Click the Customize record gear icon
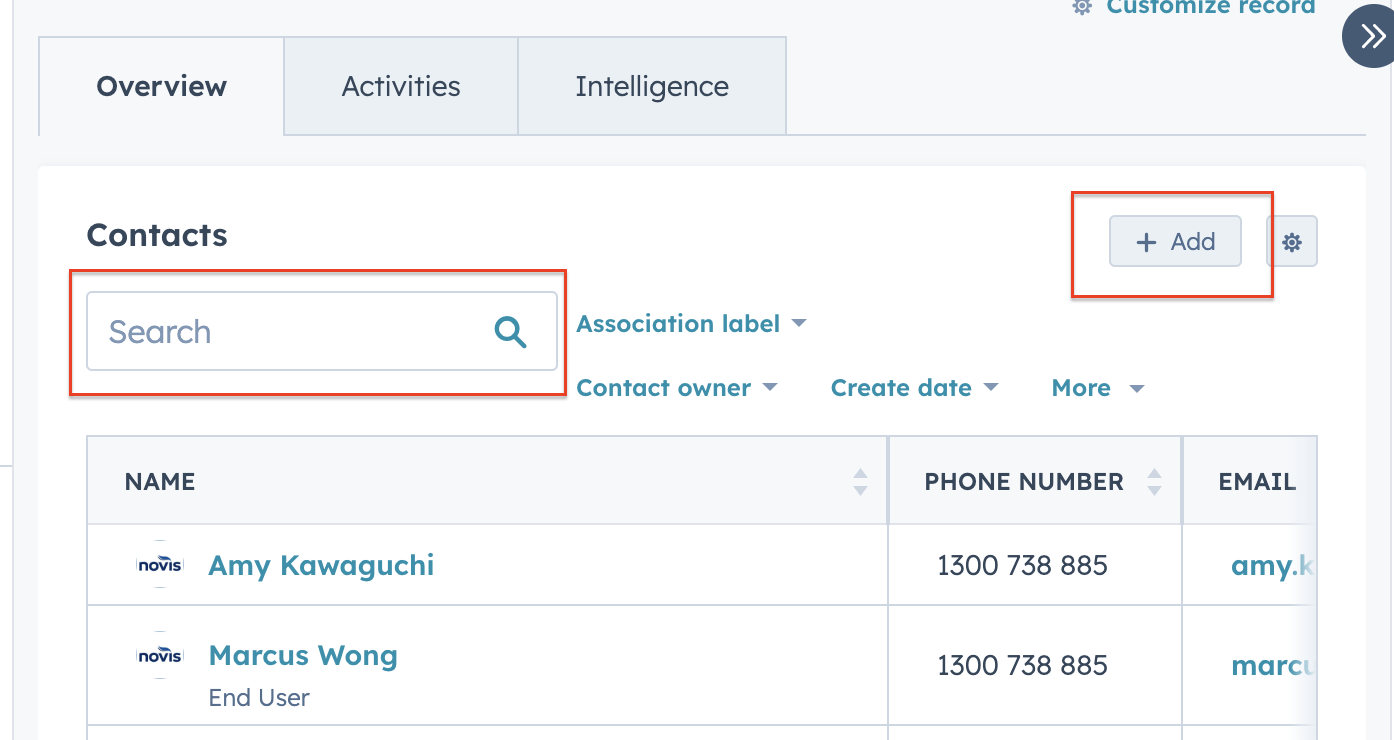This screenshot has width=1394, height=740. point(1082,7)
